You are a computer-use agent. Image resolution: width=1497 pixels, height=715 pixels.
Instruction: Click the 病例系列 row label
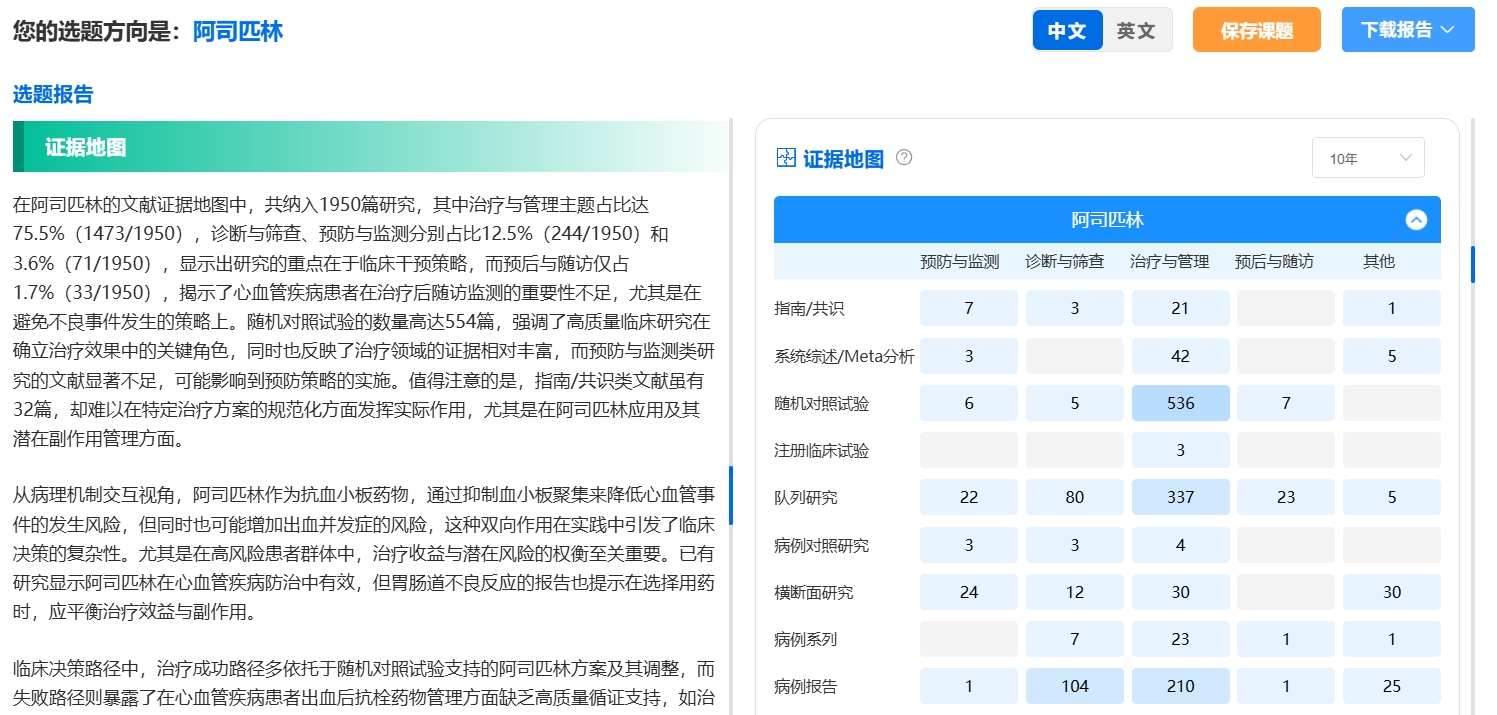[806, 639]
